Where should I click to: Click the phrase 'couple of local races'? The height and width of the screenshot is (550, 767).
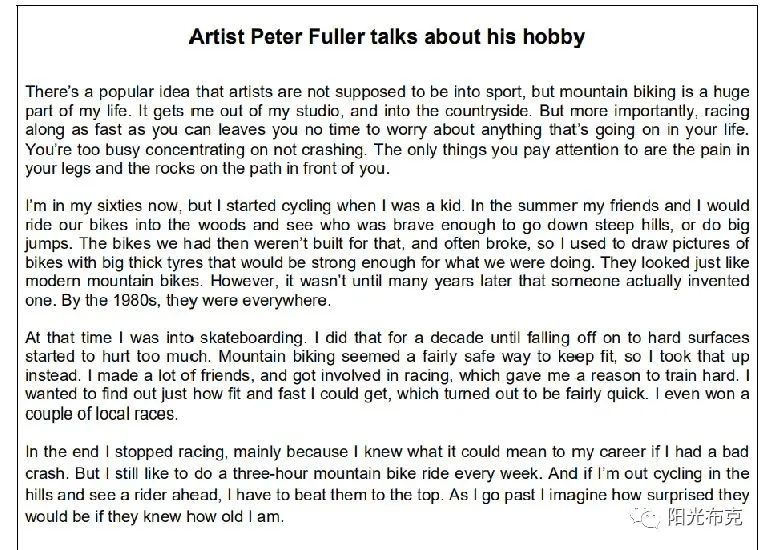(x=100, y=414)
